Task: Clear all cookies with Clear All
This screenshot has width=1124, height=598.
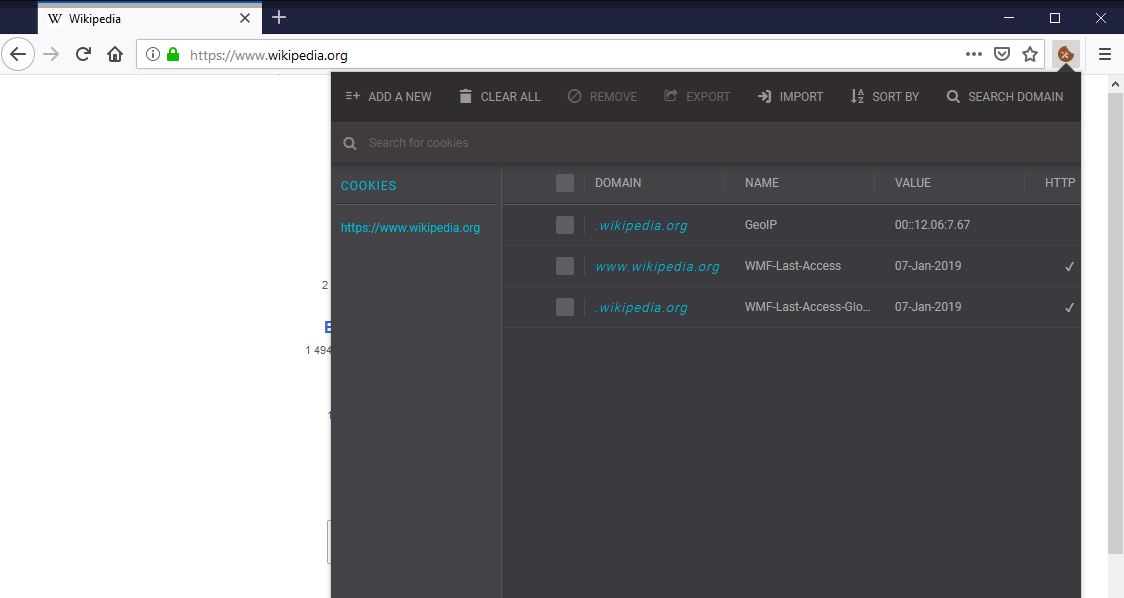Action: pyautogui.click(x=500, y=97)
